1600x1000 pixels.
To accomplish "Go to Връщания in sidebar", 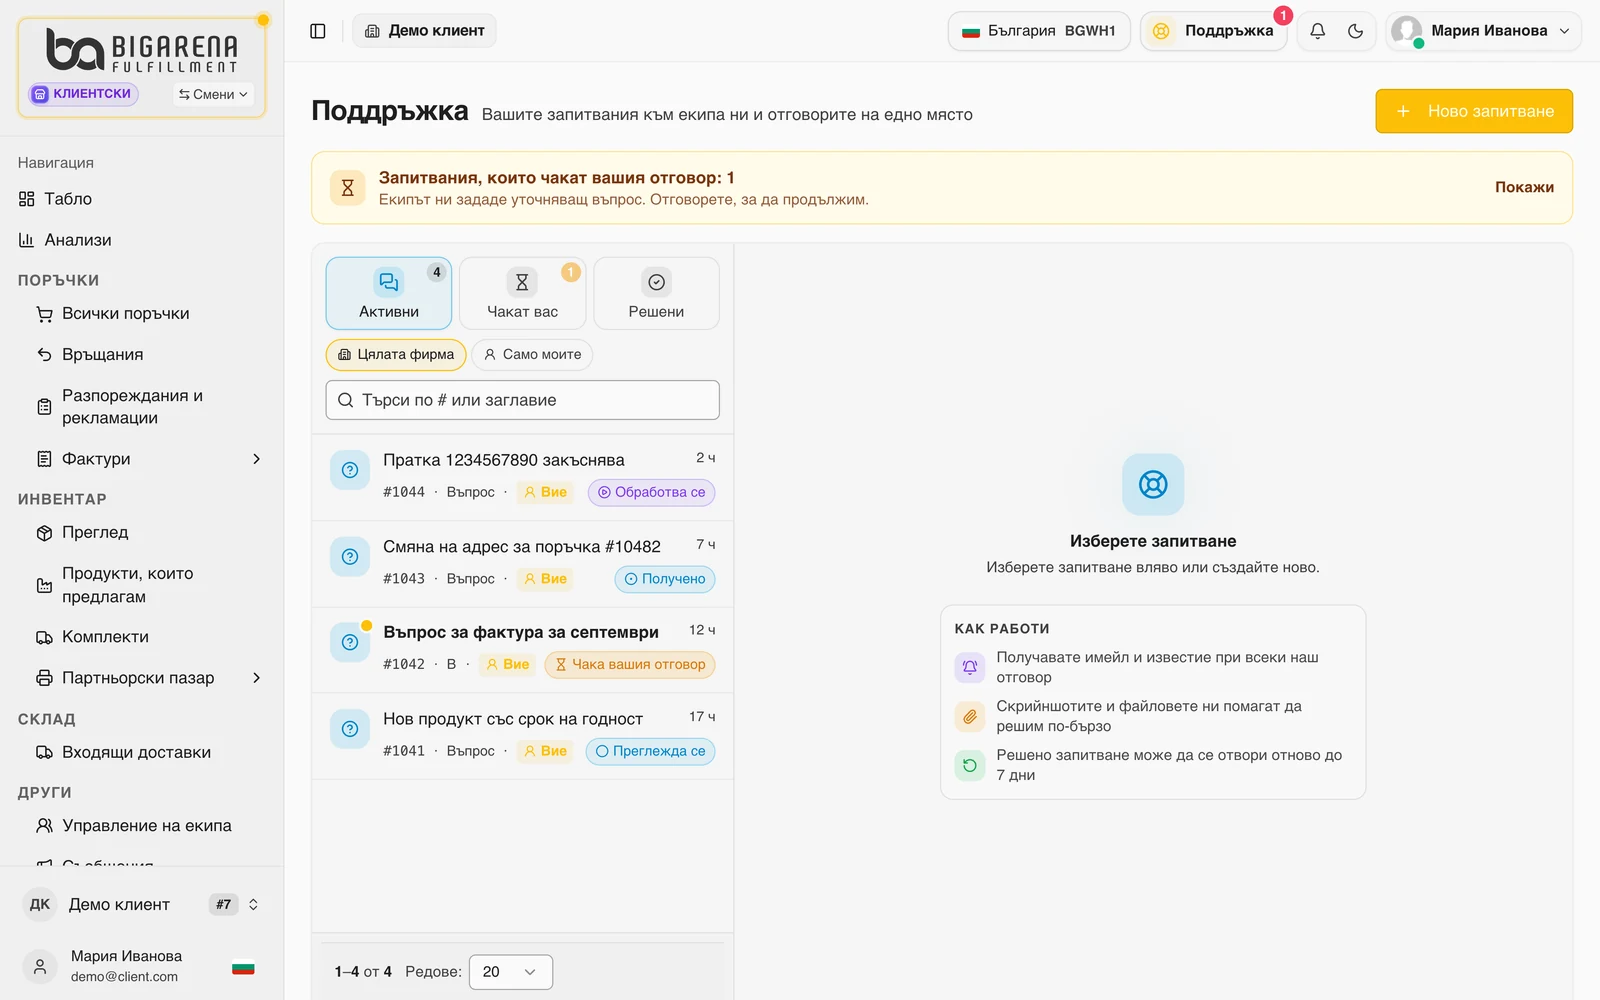I will tap(150, 355).
